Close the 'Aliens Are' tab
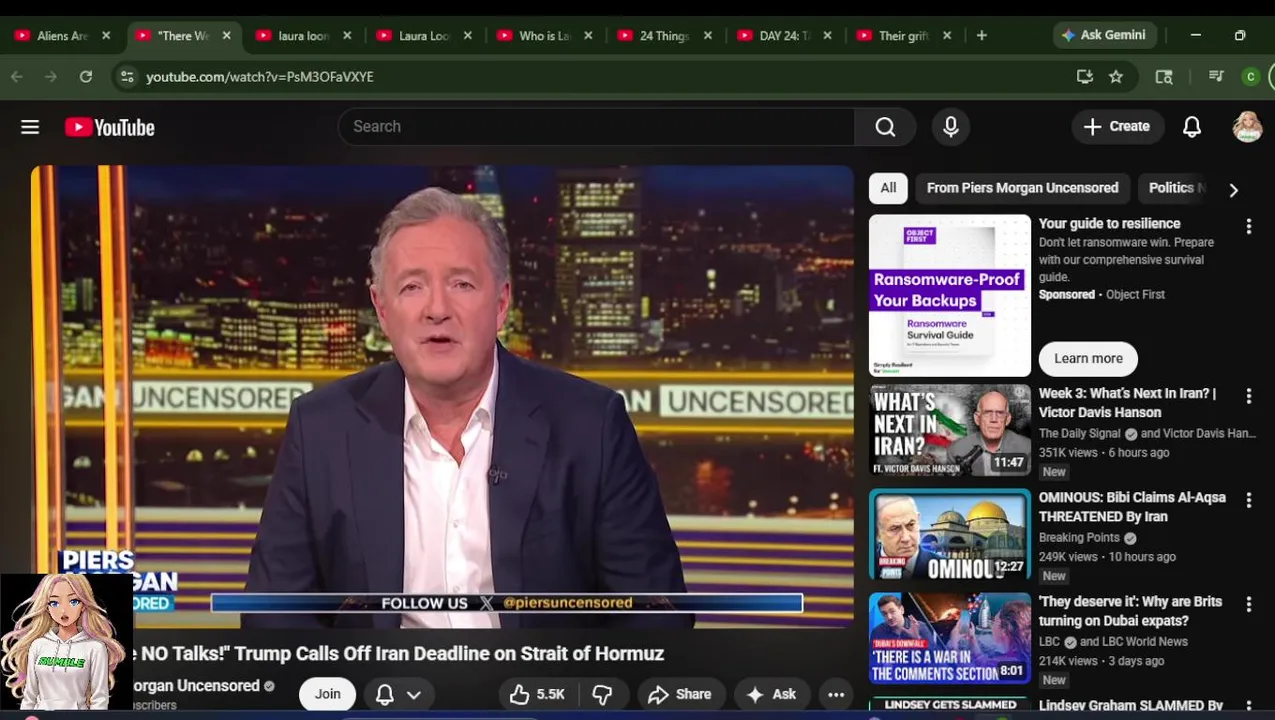The width and height of the screenshot is (1275, 720). pyautogui.click(x=106, y=35)
